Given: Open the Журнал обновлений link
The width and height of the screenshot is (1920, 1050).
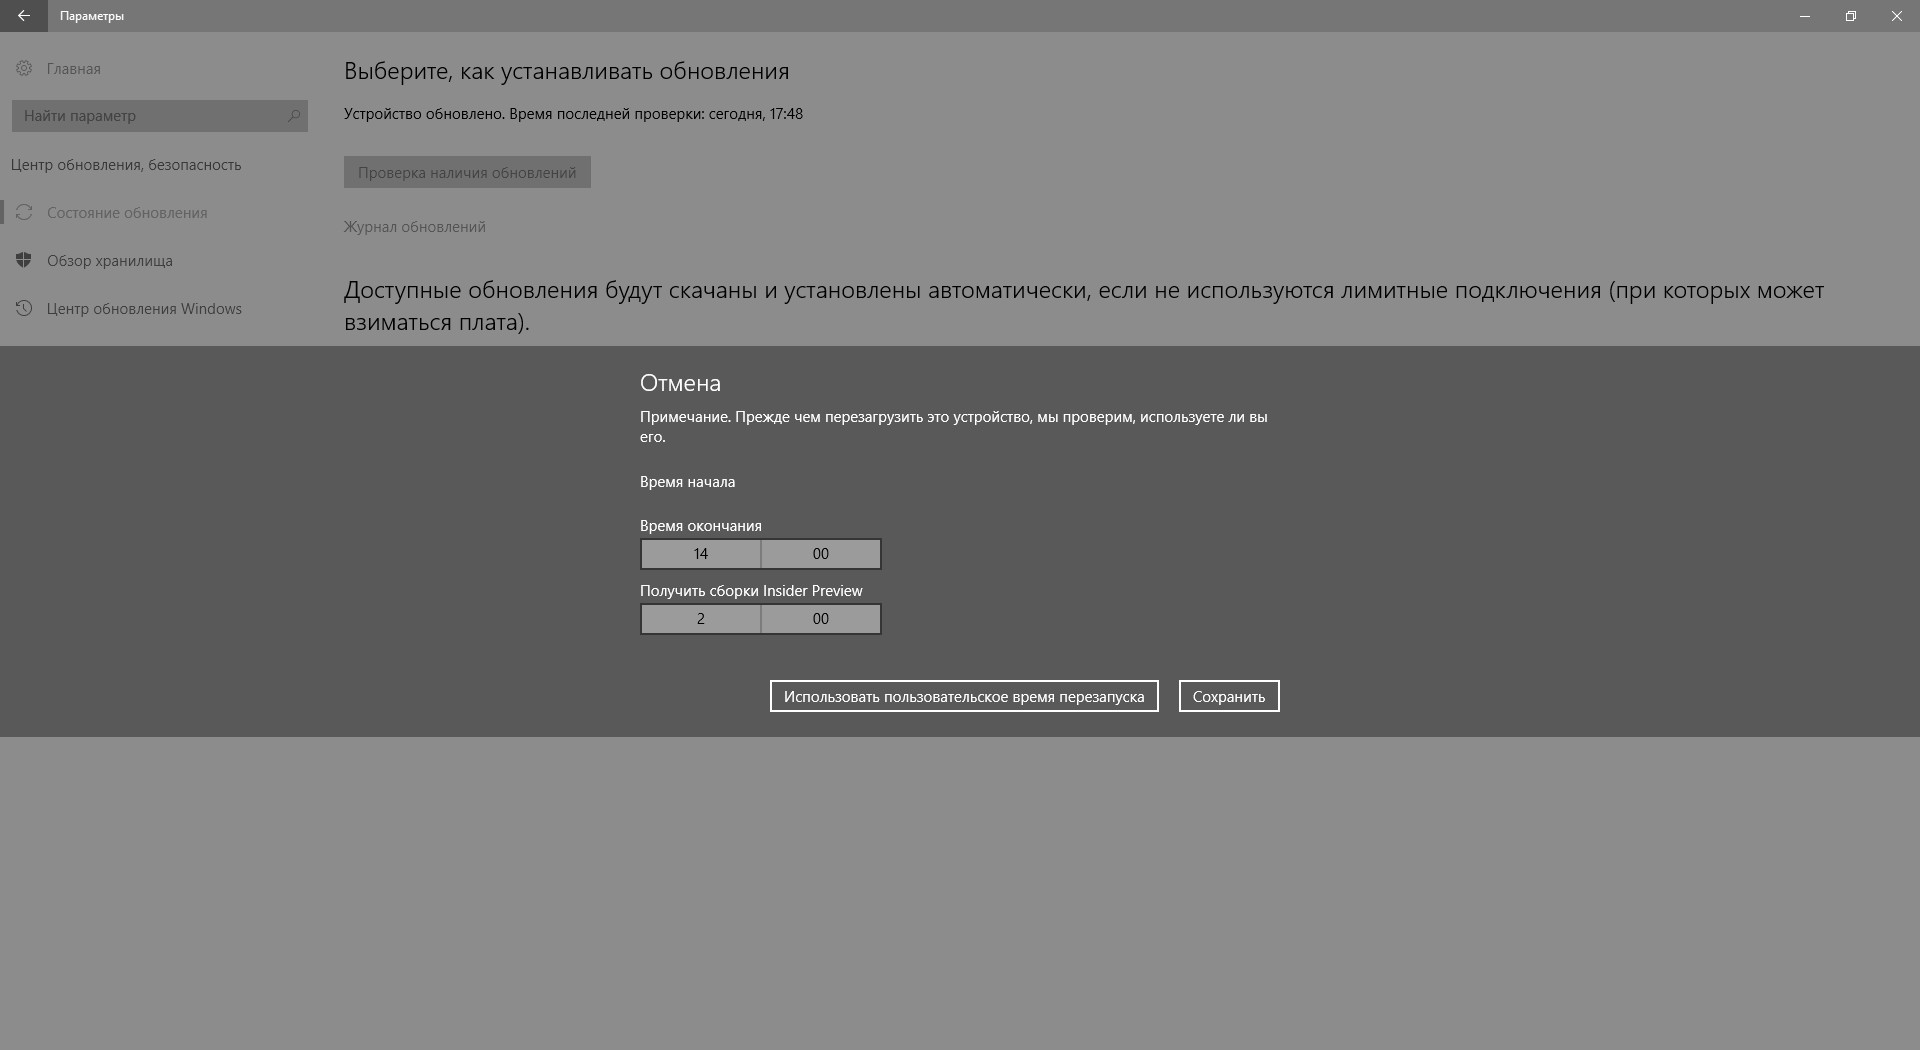Looking at the screenshot, I should (x=414, y=227).
